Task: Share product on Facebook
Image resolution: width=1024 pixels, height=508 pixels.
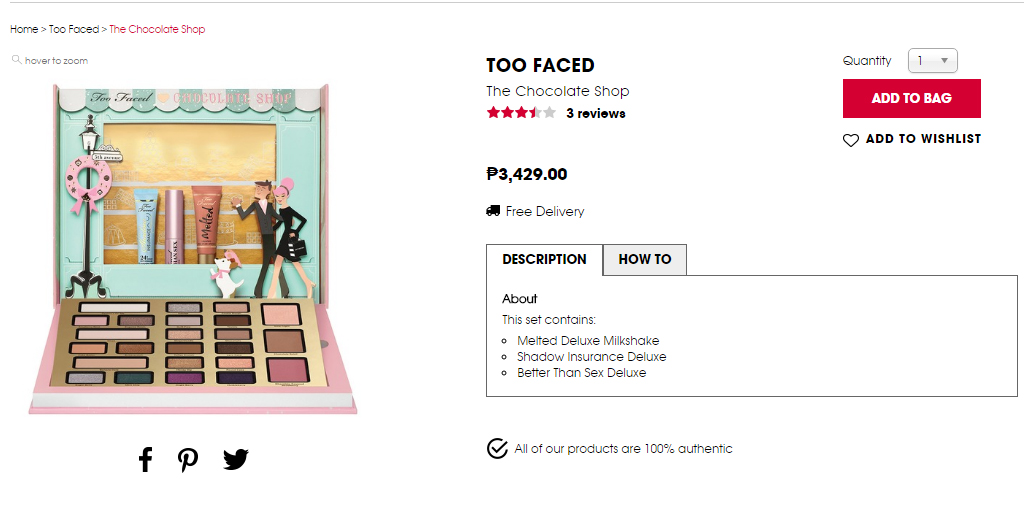Action: 145,460
